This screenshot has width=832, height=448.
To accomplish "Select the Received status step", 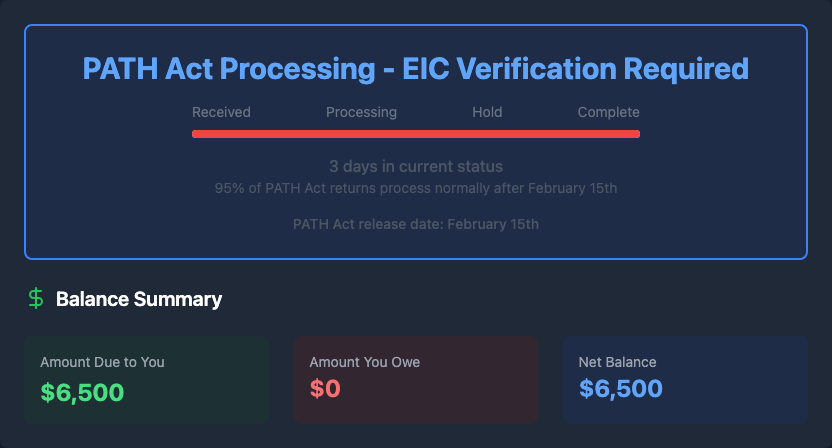I will point(221,112).
